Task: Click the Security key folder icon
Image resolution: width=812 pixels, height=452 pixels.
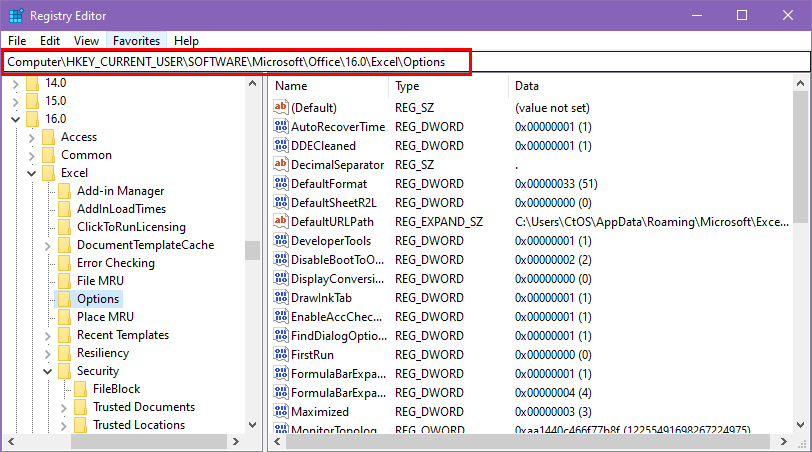Action: [64, 371]
